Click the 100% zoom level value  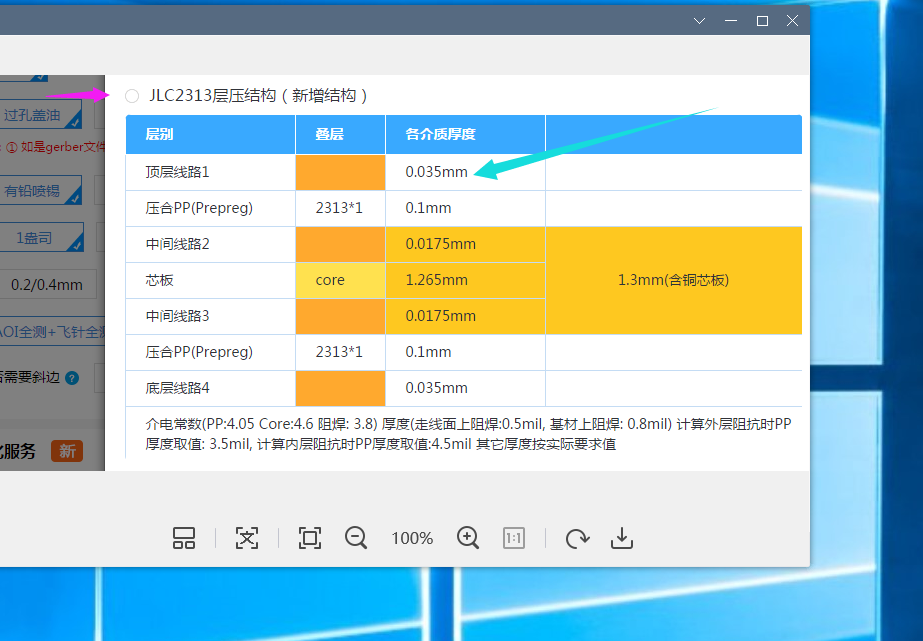point(412,538)
